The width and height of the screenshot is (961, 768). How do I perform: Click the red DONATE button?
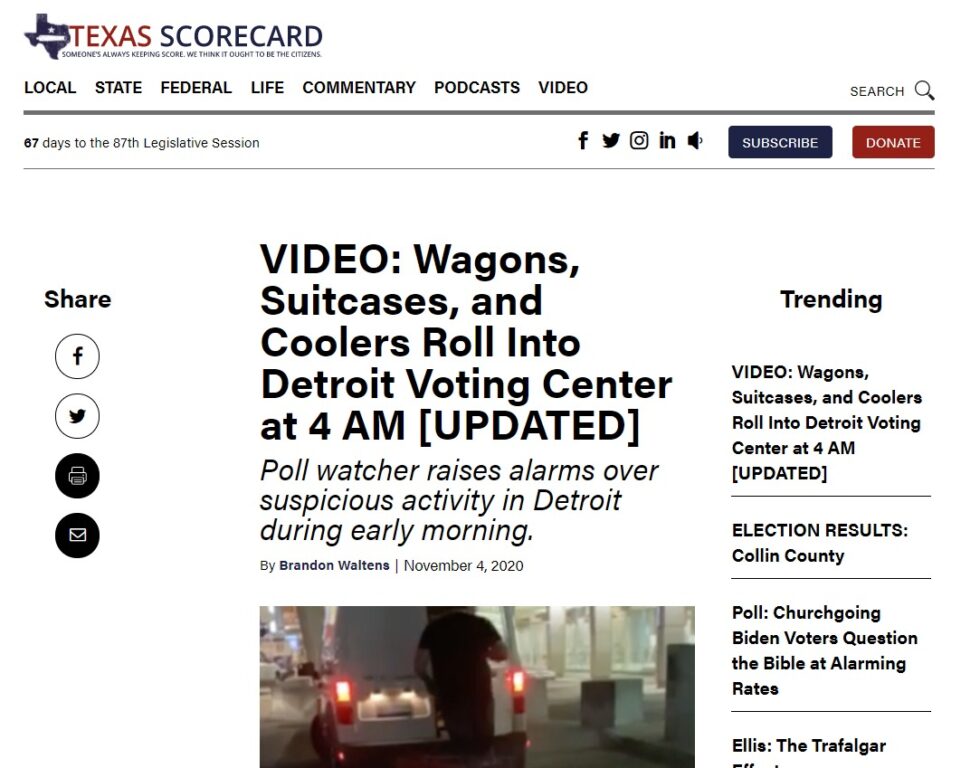tap(893, 142)
